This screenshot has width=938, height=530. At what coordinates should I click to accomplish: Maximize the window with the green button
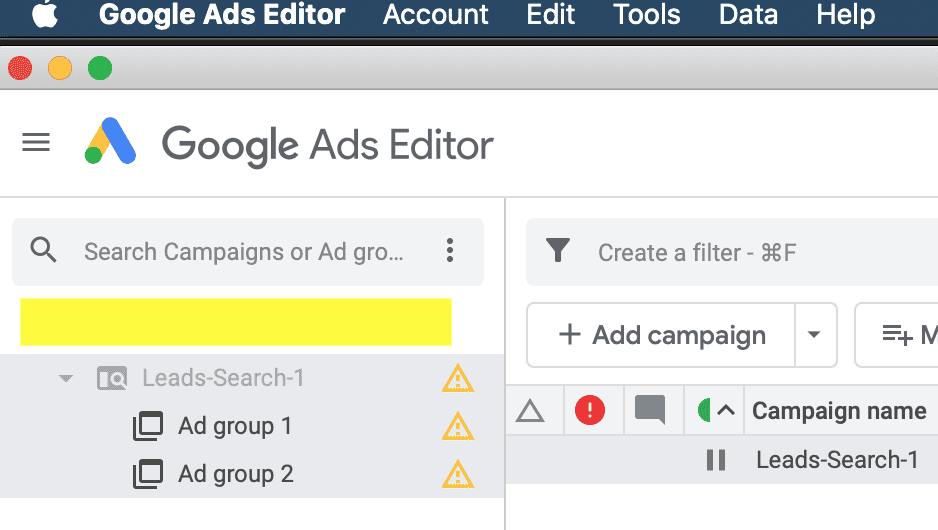(100, 68)
